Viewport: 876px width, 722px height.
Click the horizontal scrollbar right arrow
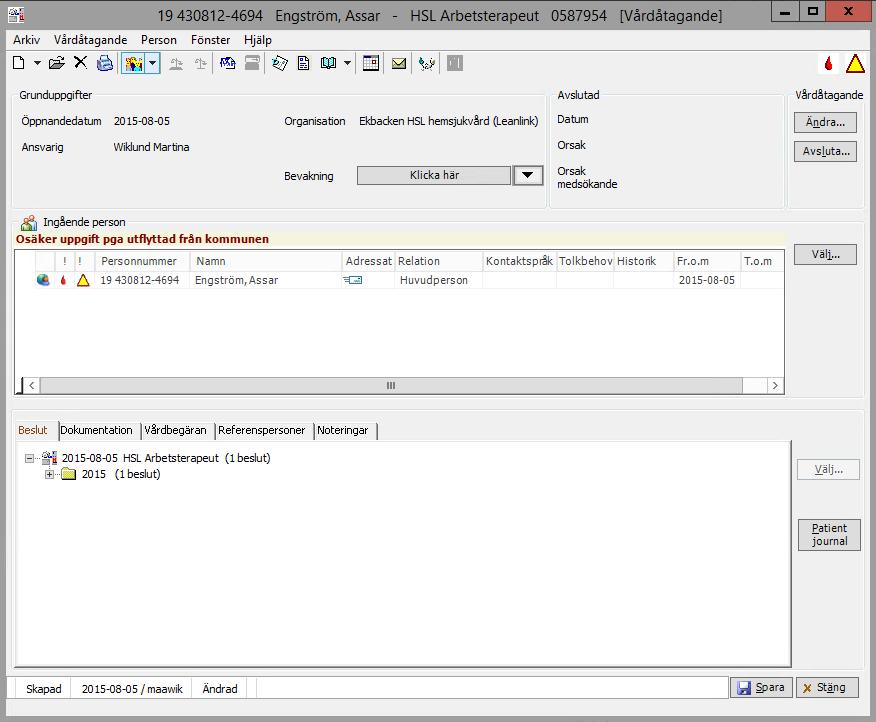point(775,386)
